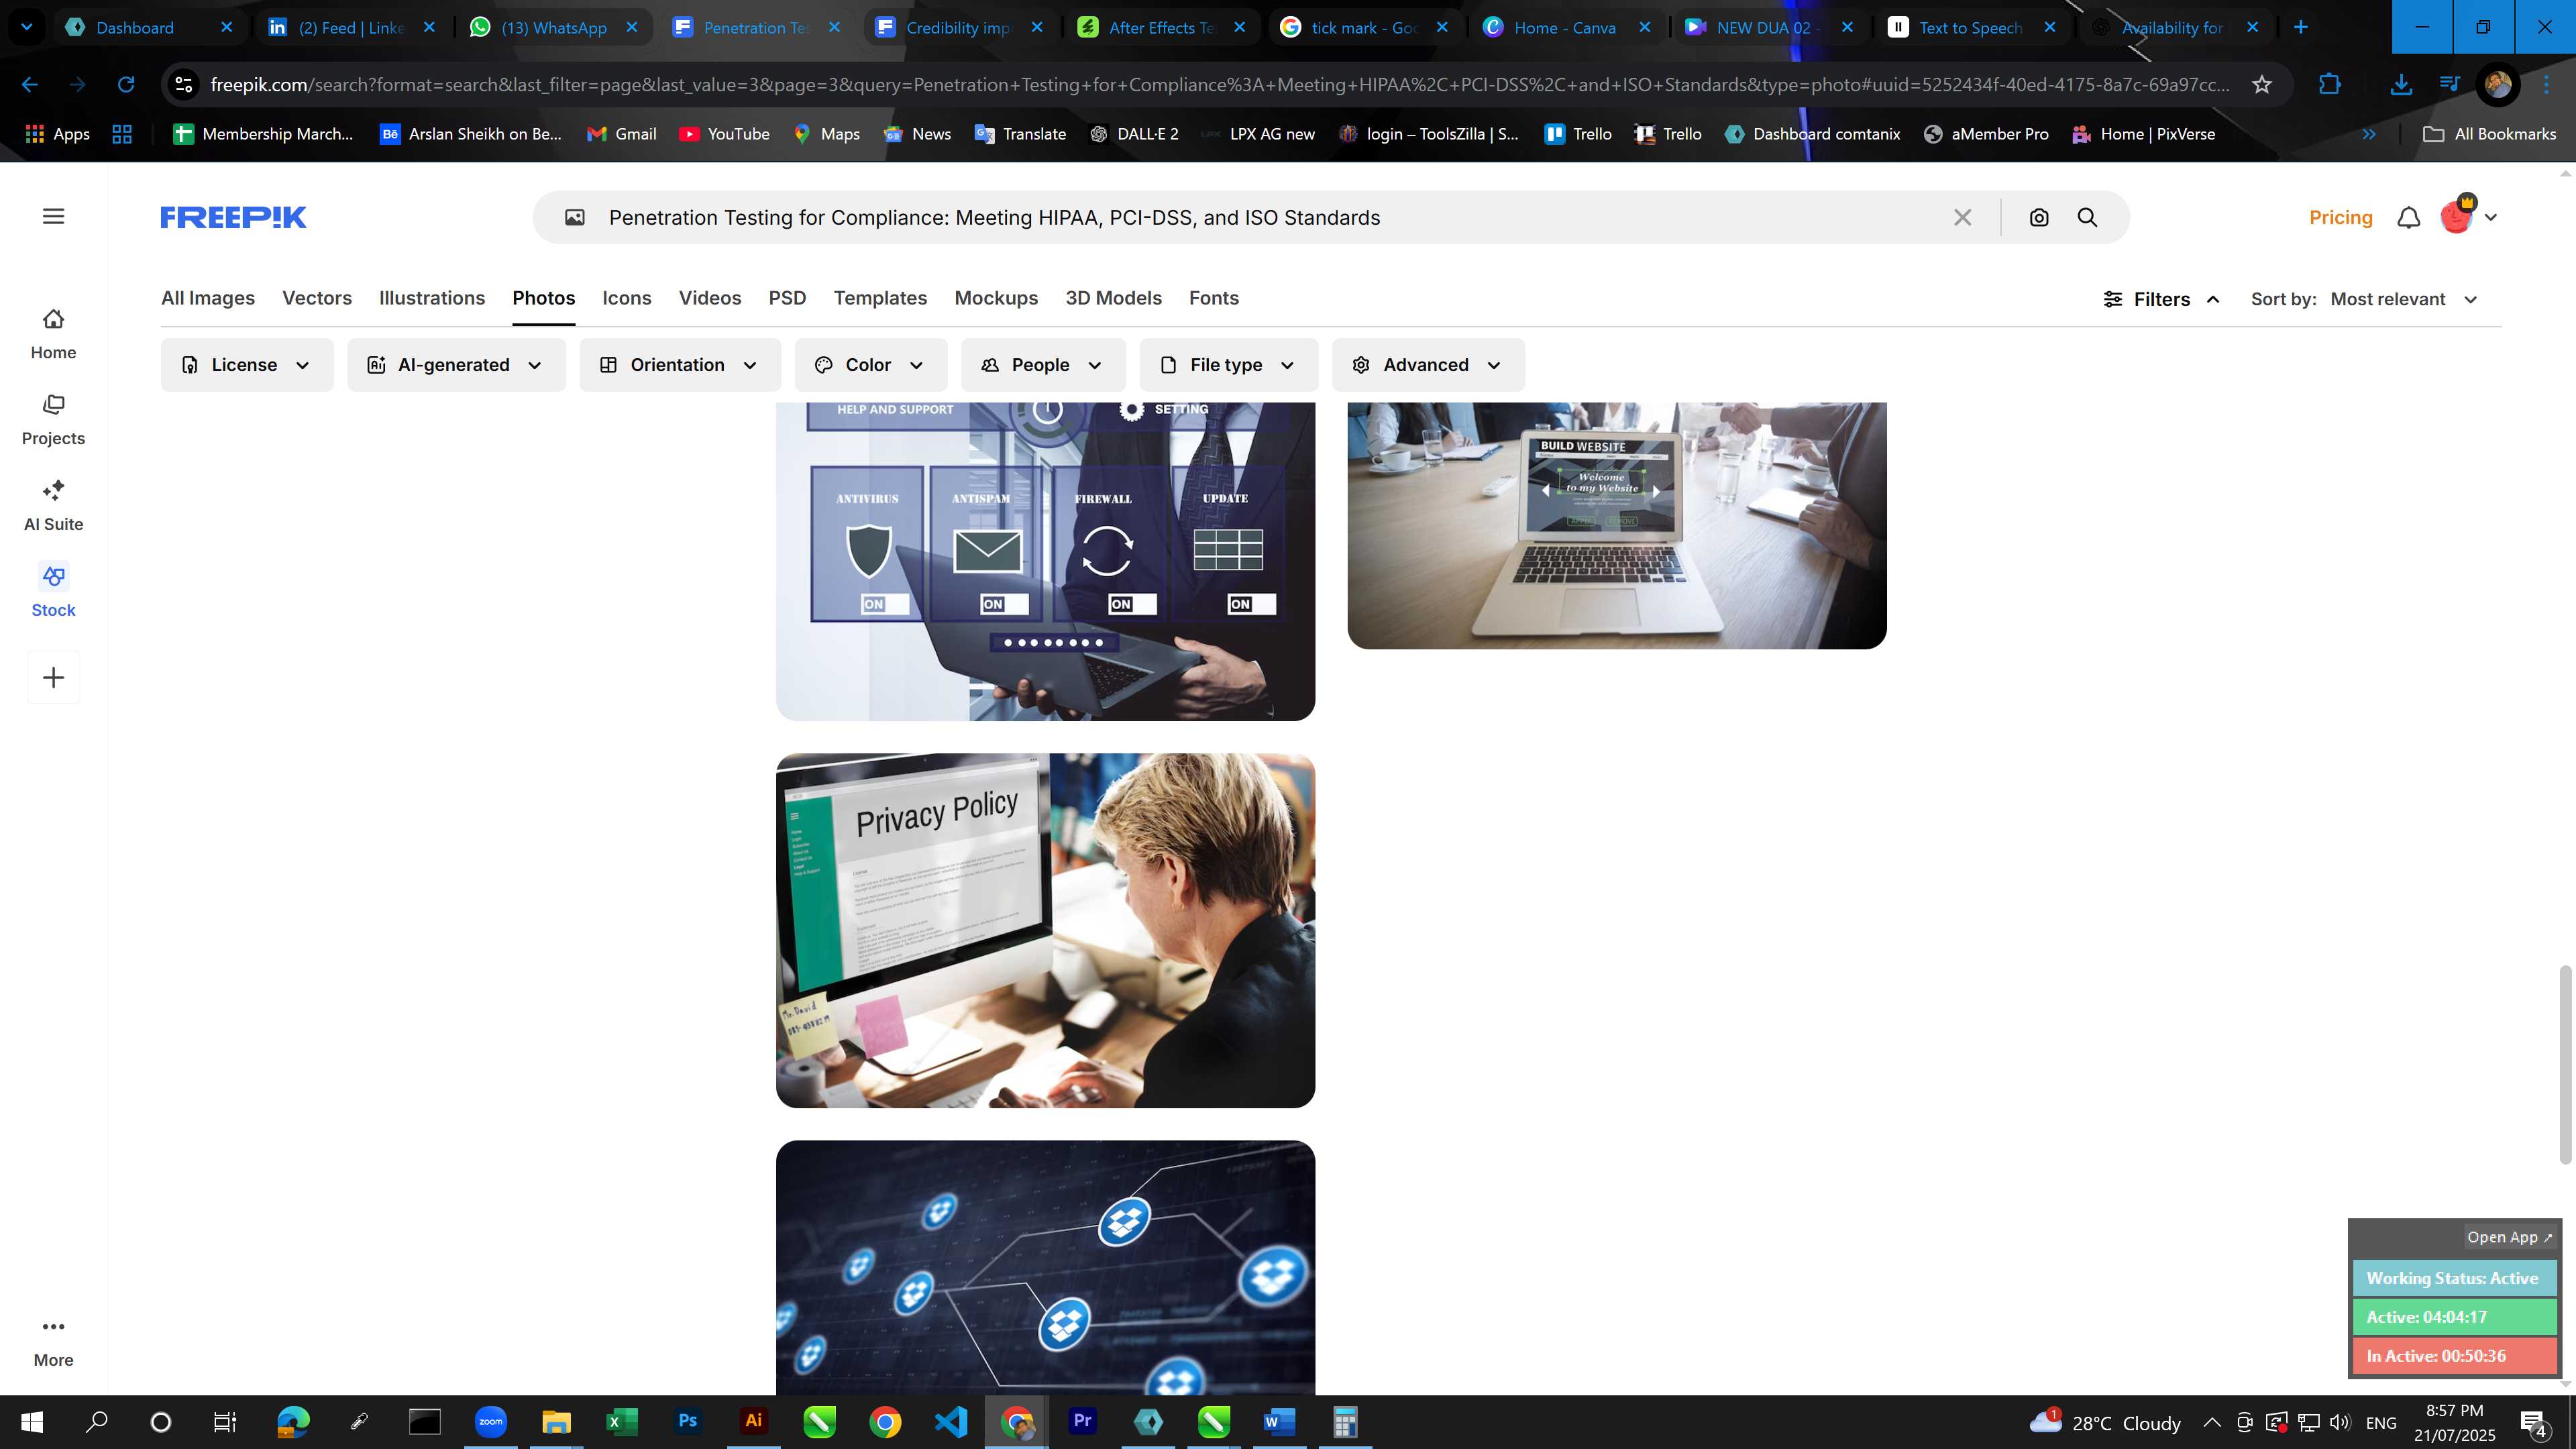This screenshot has height=1449, width=2576.
Task: Open the Privacy Policy photo thumbnail
Action: tap(1045, 930)
